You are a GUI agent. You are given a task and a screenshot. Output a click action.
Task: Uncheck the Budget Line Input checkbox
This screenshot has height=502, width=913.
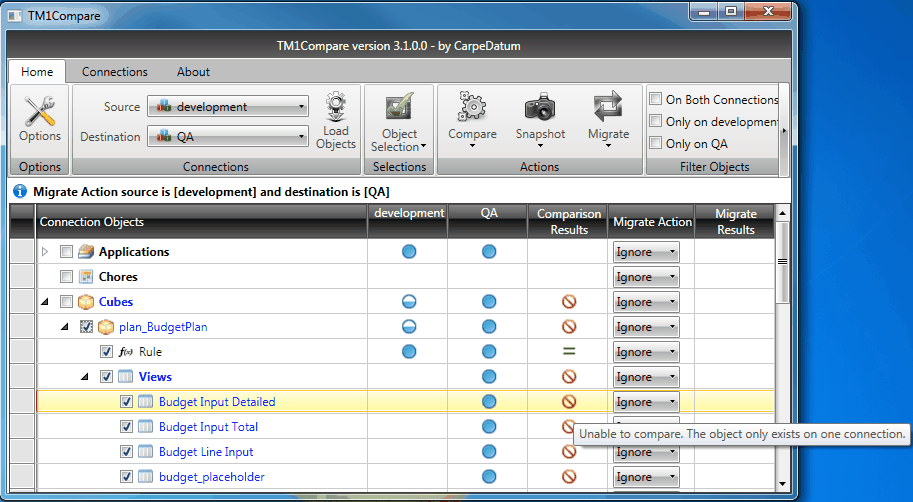pos(126,452)
